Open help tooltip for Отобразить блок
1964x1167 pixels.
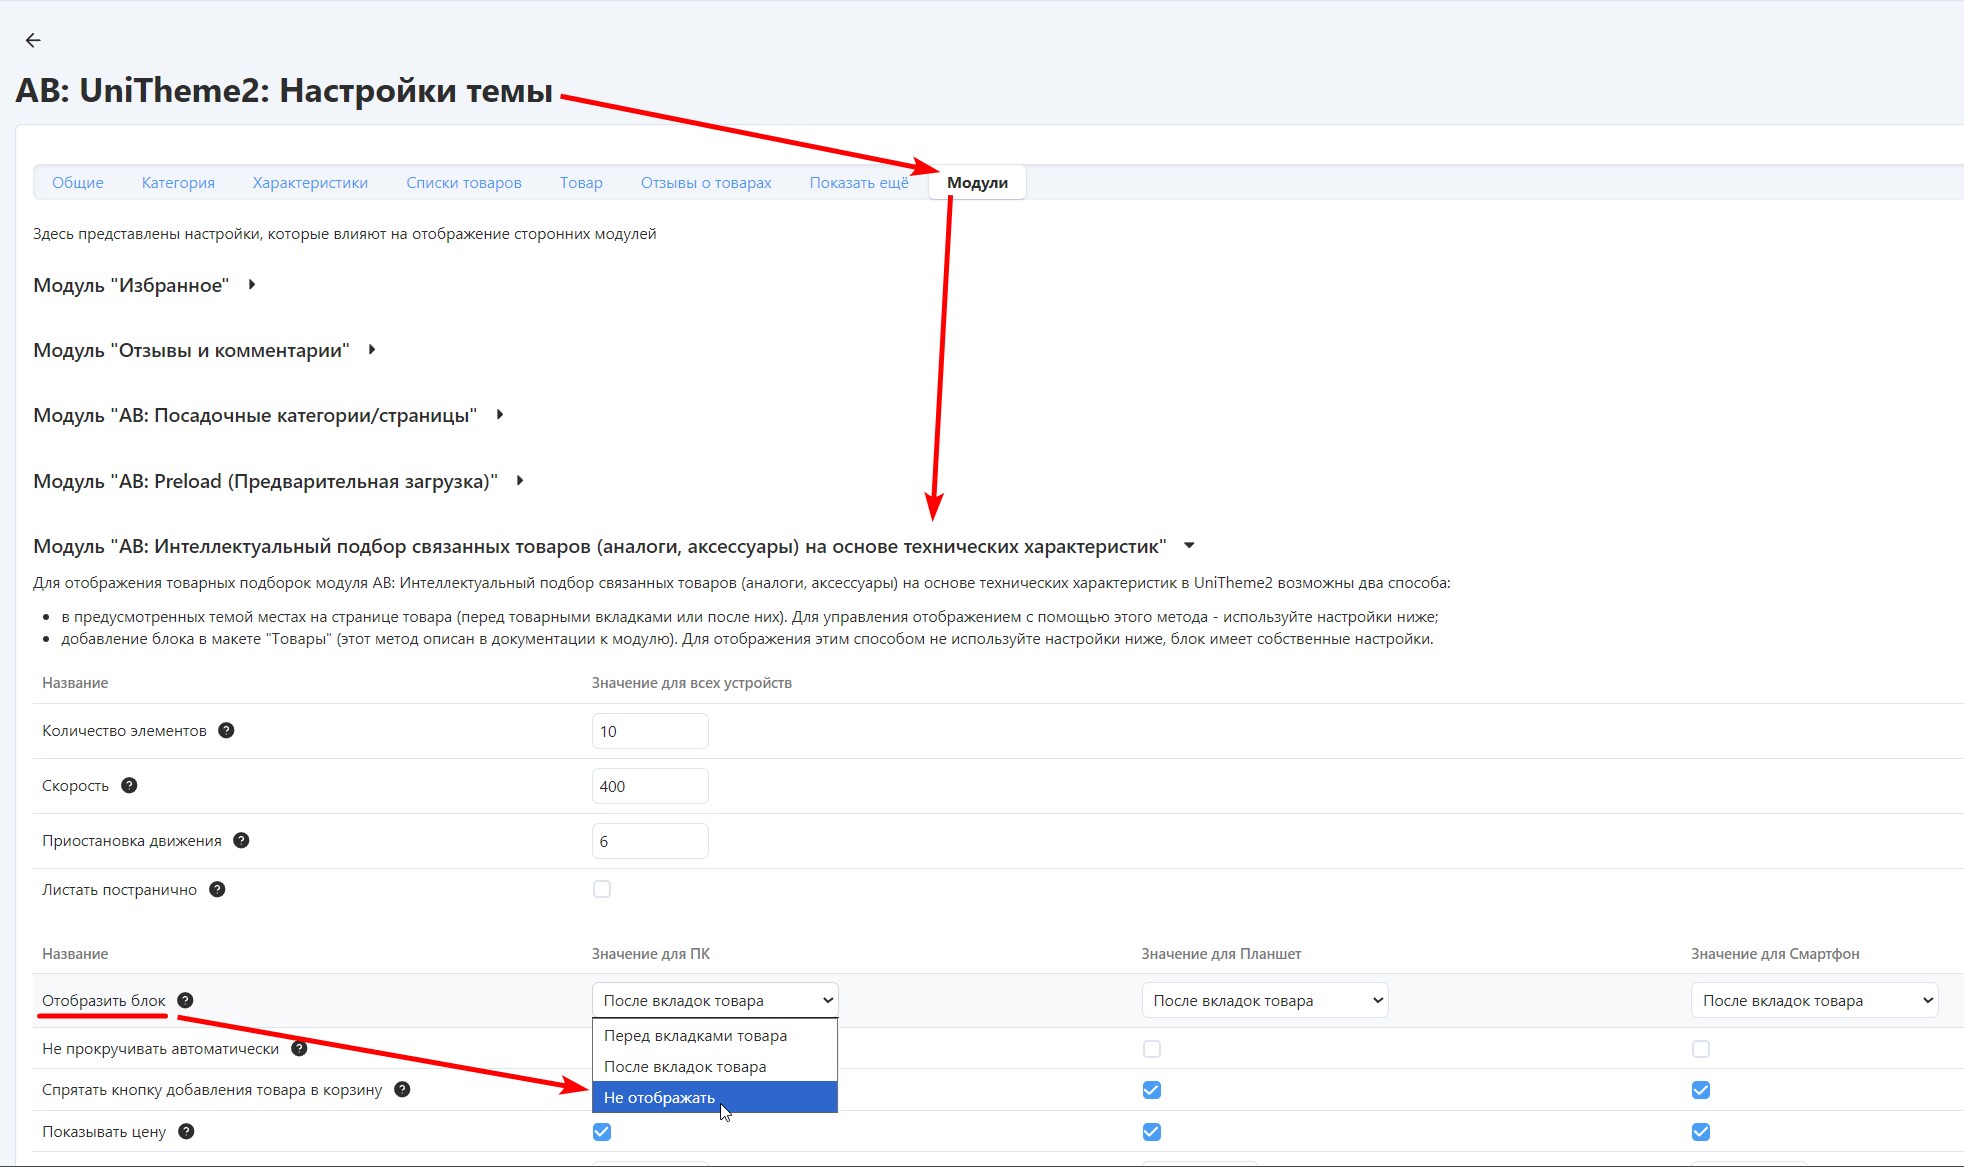click(x=185, y=1000)
